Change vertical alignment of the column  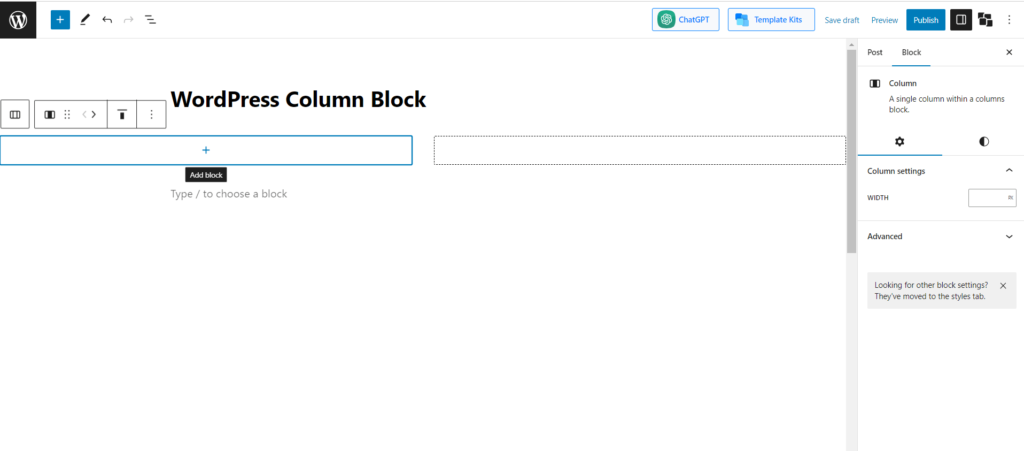click(122, 114)
